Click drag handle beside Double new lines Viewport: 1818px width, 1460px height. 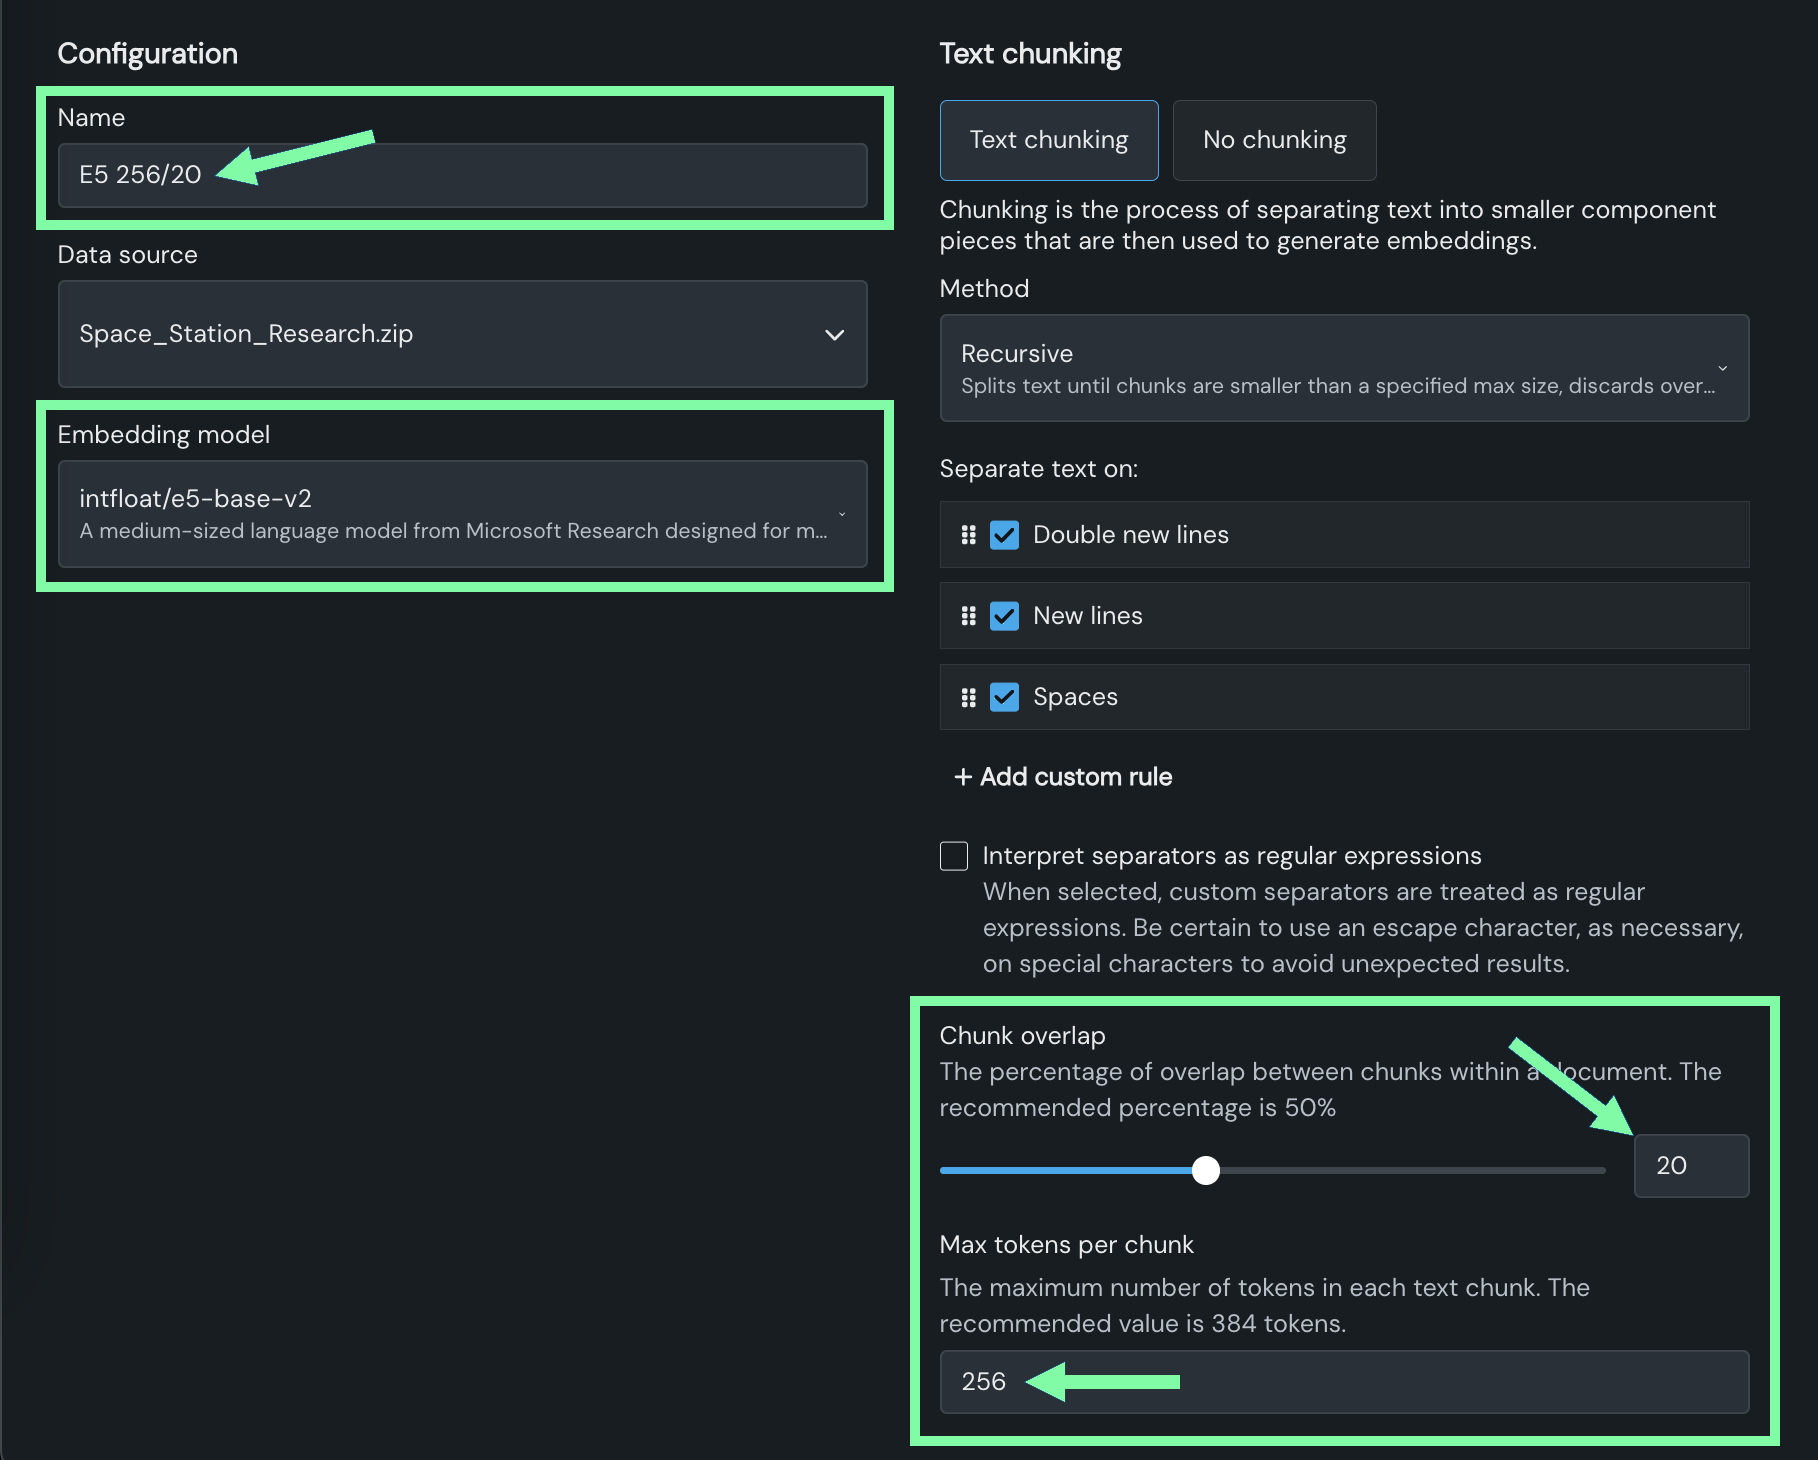click(x=968, y=535)
